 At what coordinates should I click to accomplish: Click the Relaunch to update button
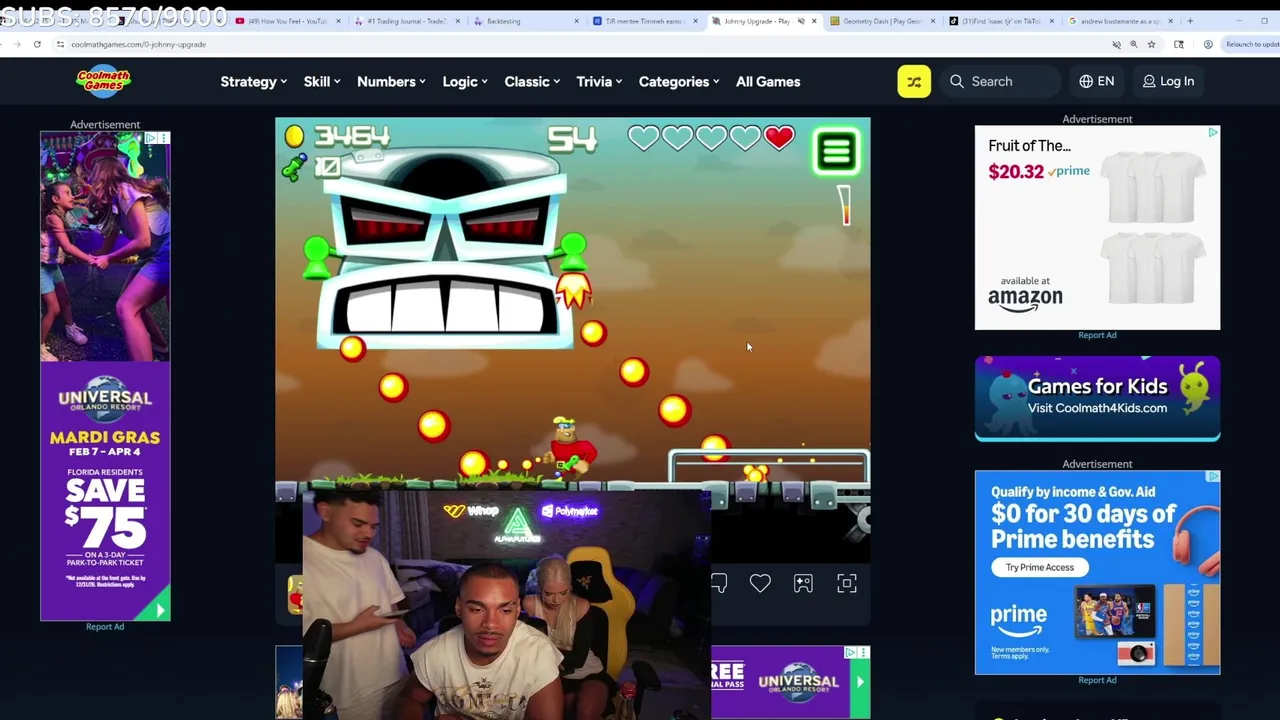(1250, 44)
